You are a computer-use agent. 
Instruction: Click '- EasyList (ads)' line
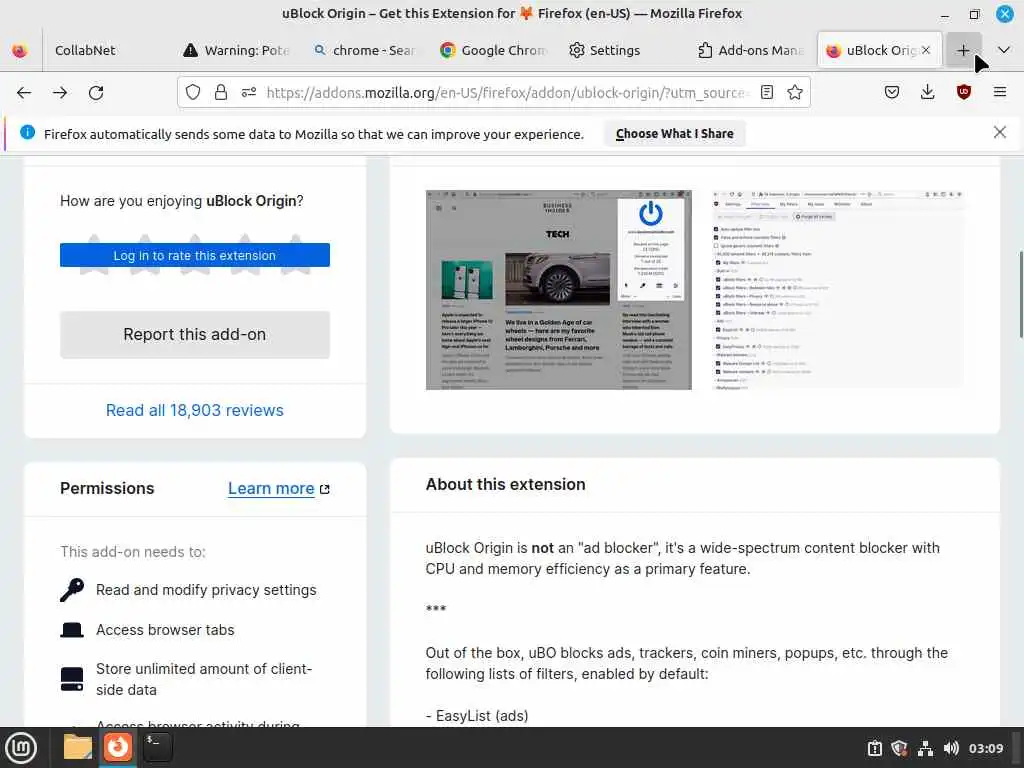point(477,716)
